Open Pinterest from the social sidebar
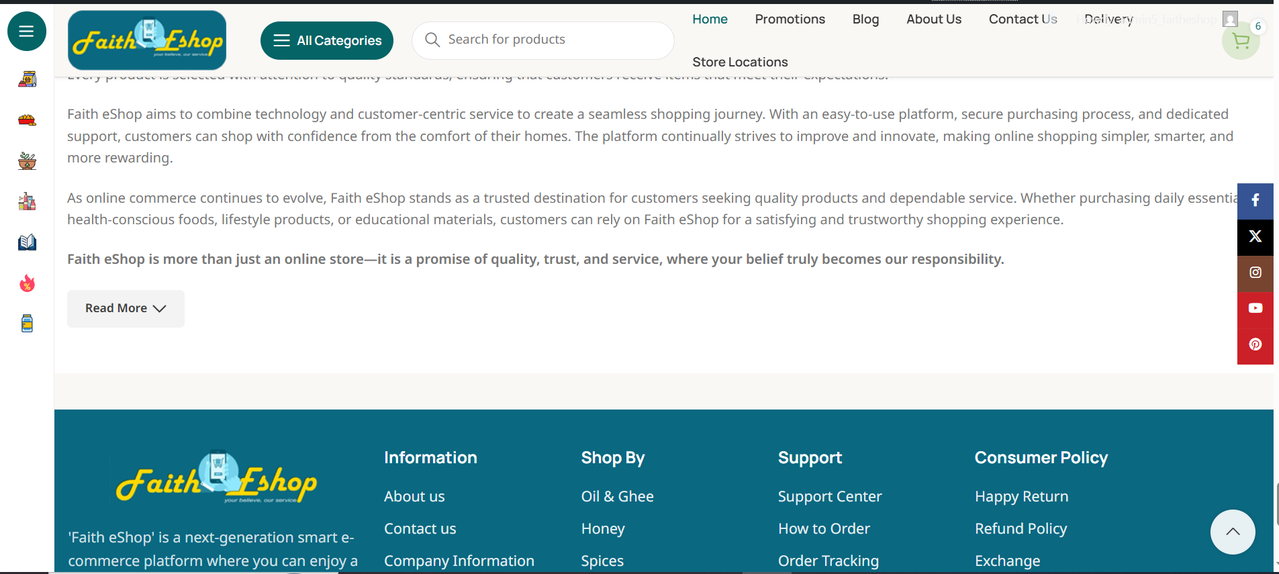Screen dimensions: 1279x574 (x=1255, y=345)
